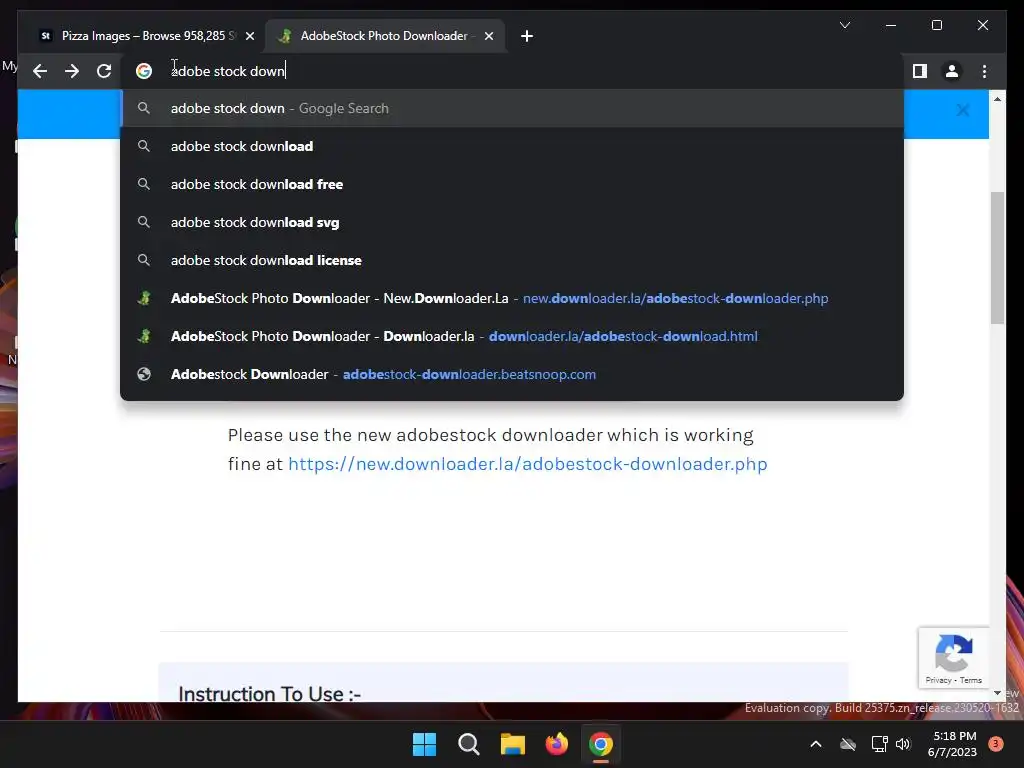
Task: Open the New.Downloader.La adobestock-downloader.php suggestion
Action: 512,298
